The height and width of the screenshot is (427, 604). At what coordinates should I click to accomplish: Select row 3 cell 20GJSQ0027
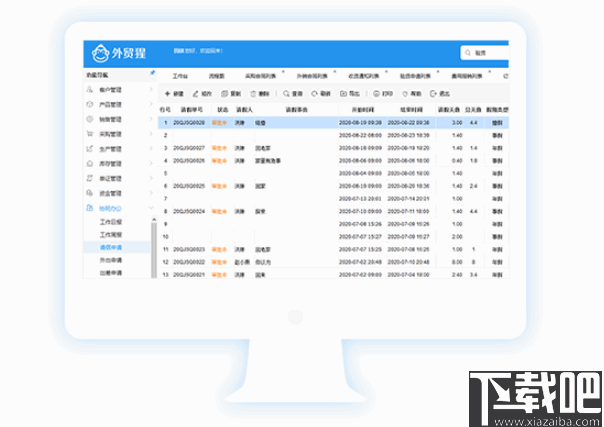pos(189,148)
